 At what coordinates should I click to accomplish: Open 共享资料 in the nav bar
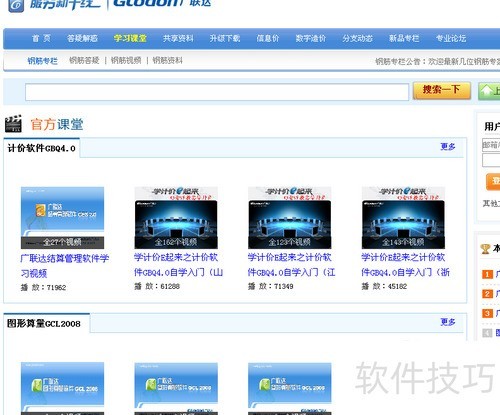coord(178,38)
